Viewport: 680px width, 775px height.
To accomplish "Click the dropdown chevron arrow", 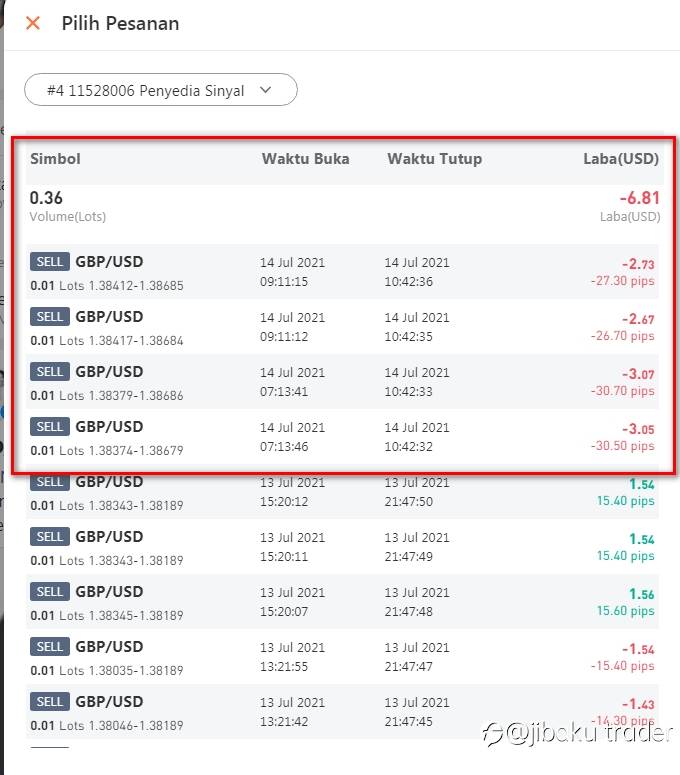I will pyautogui.click(x=265, y=90).
